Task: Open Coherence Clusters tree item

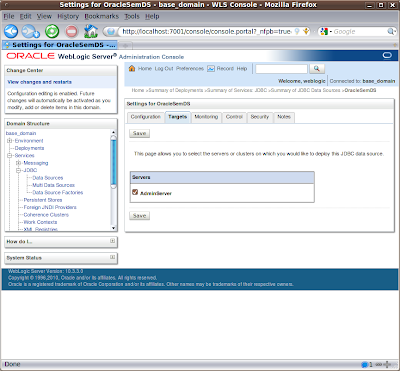Action: coord(46,215)
